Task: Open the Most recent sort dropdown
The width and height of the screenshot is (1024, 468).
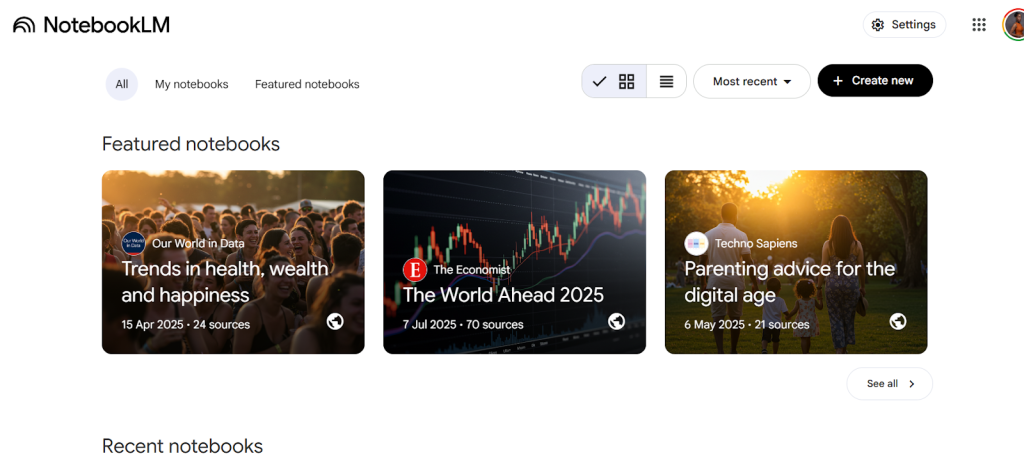Action: tap(751, 82)
